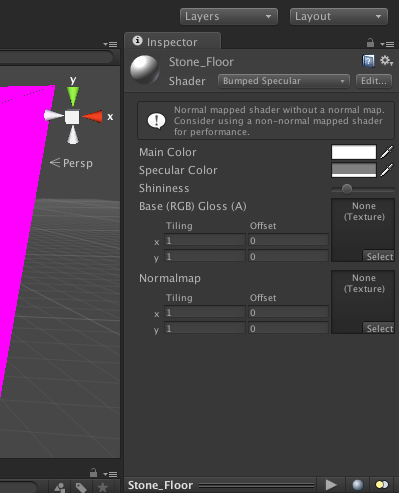399x493 pixels.
Task: Open the material settings gear menu
Action: pyautogui.click(x=386, y=61)
